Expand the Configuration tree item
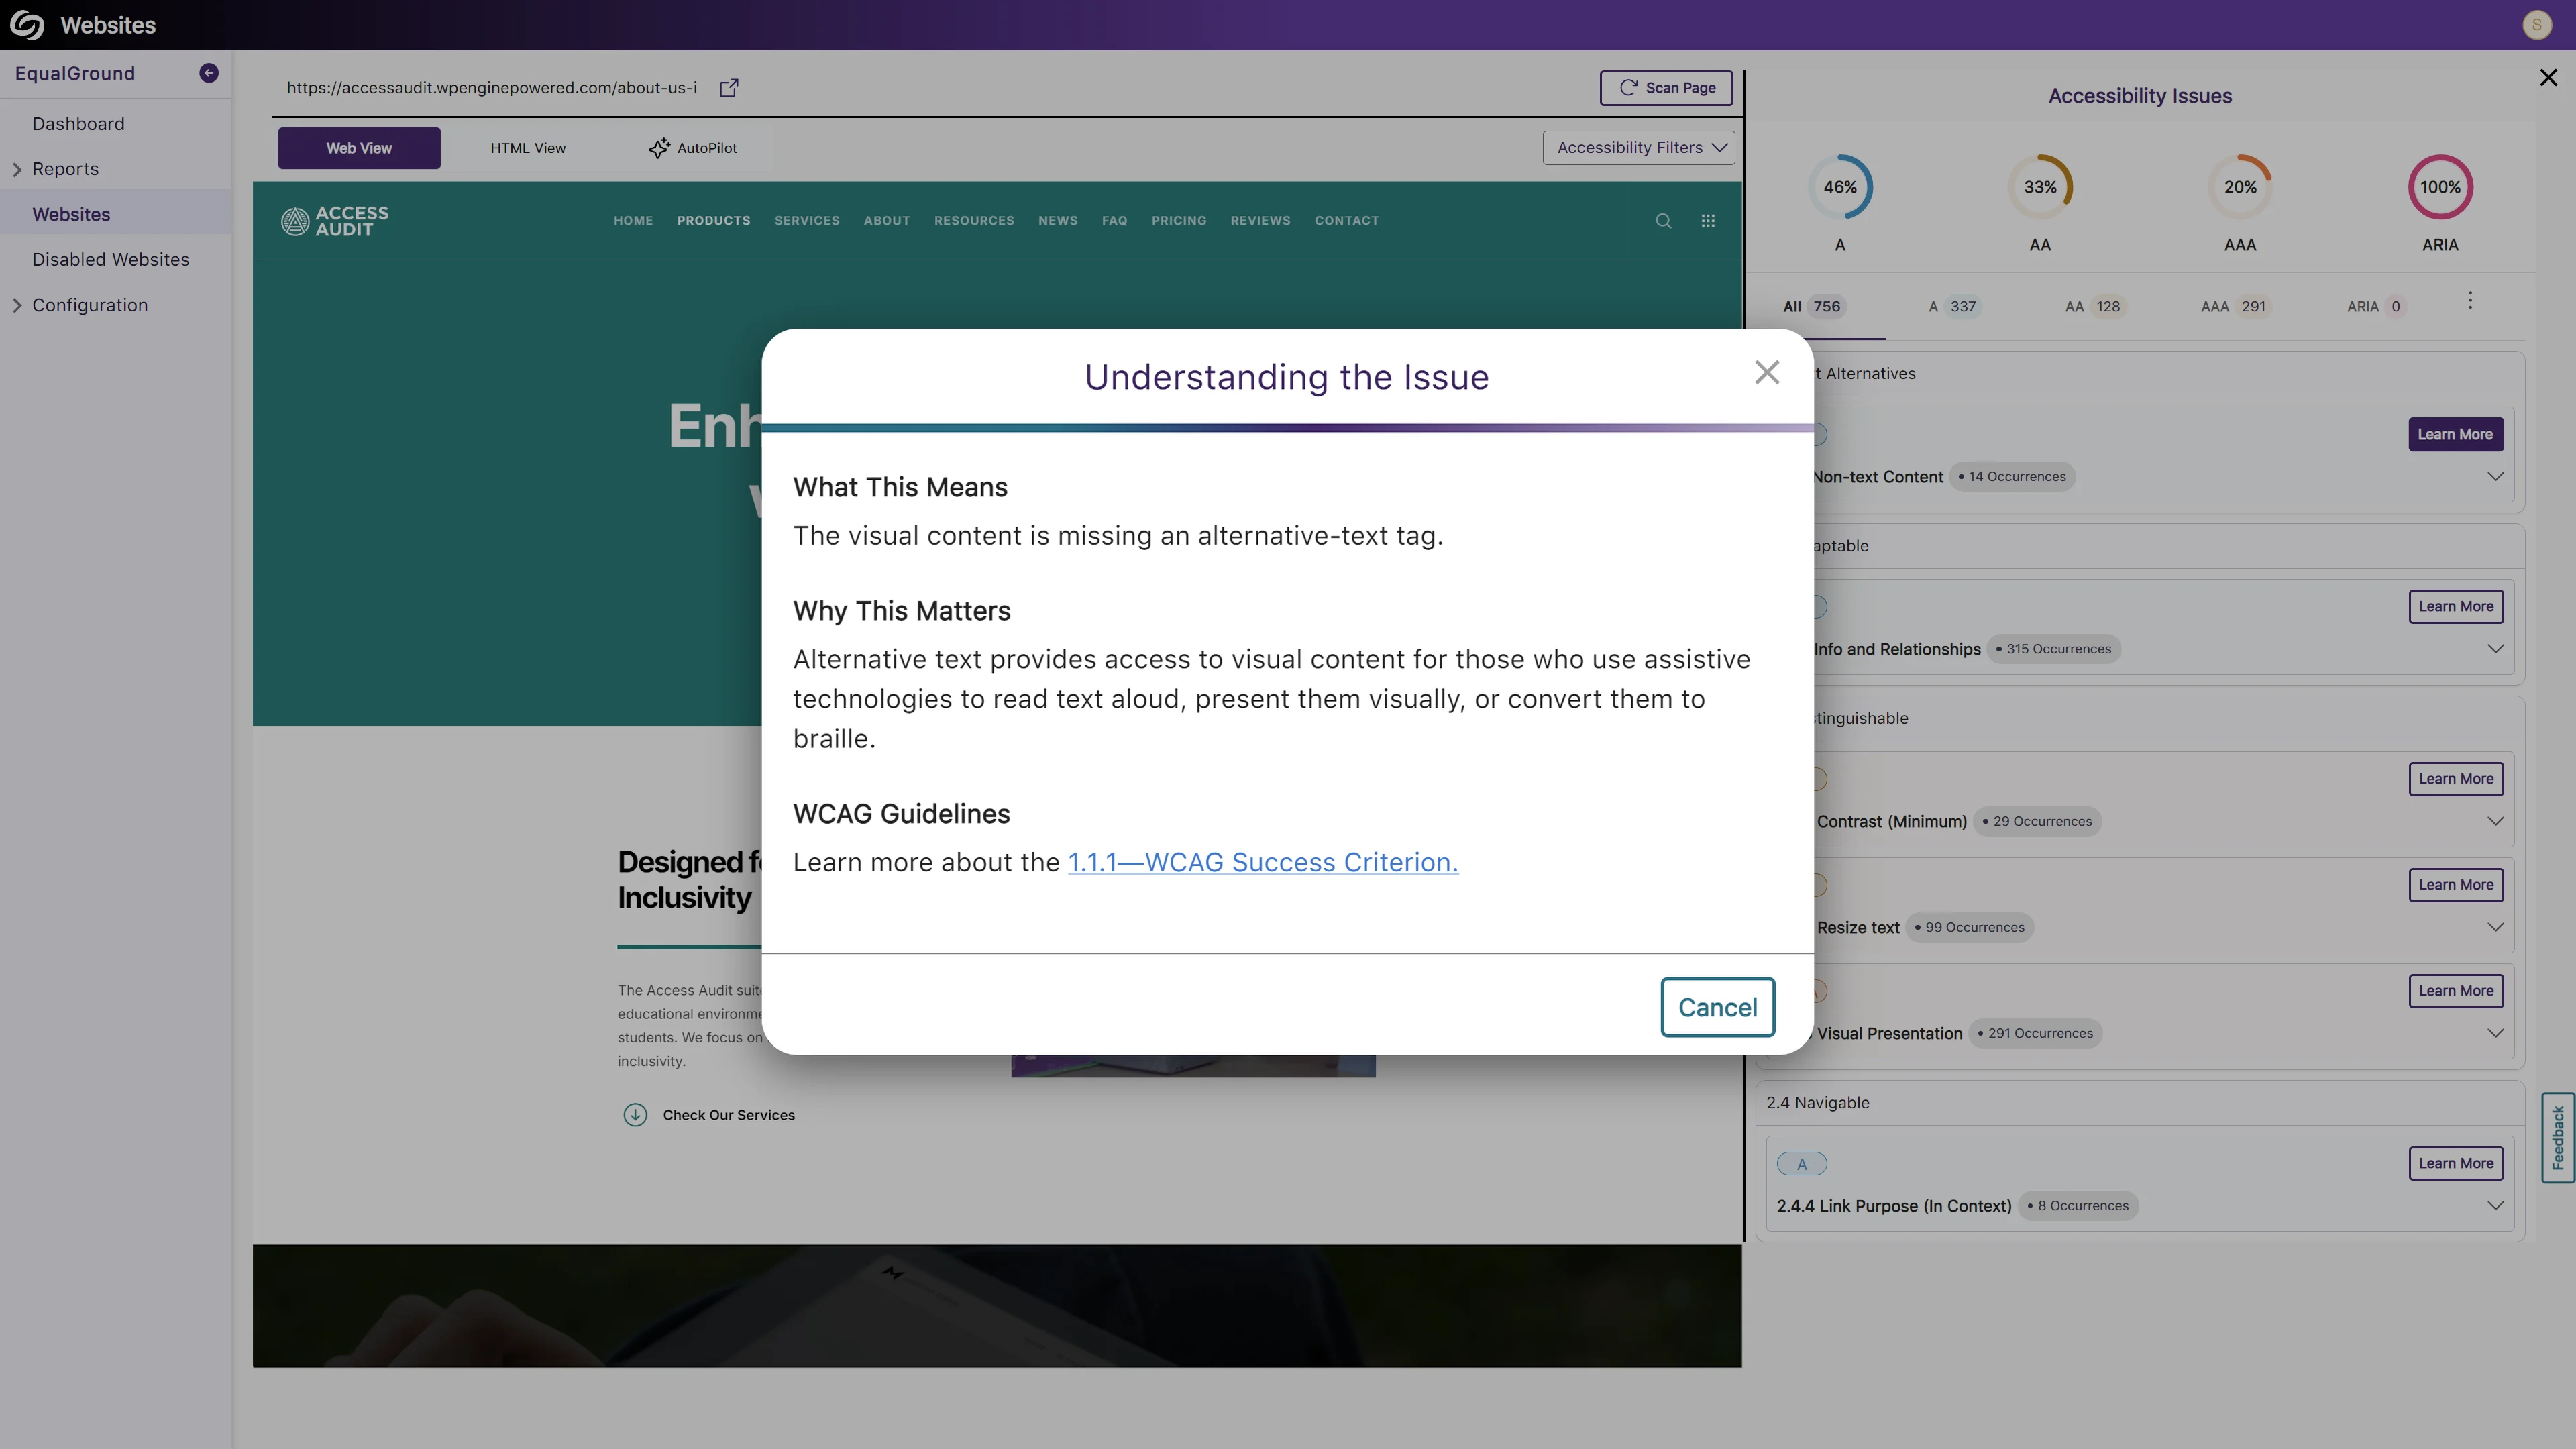Viewport: 2576px width, 1449px height. click(x=17, y=306)
